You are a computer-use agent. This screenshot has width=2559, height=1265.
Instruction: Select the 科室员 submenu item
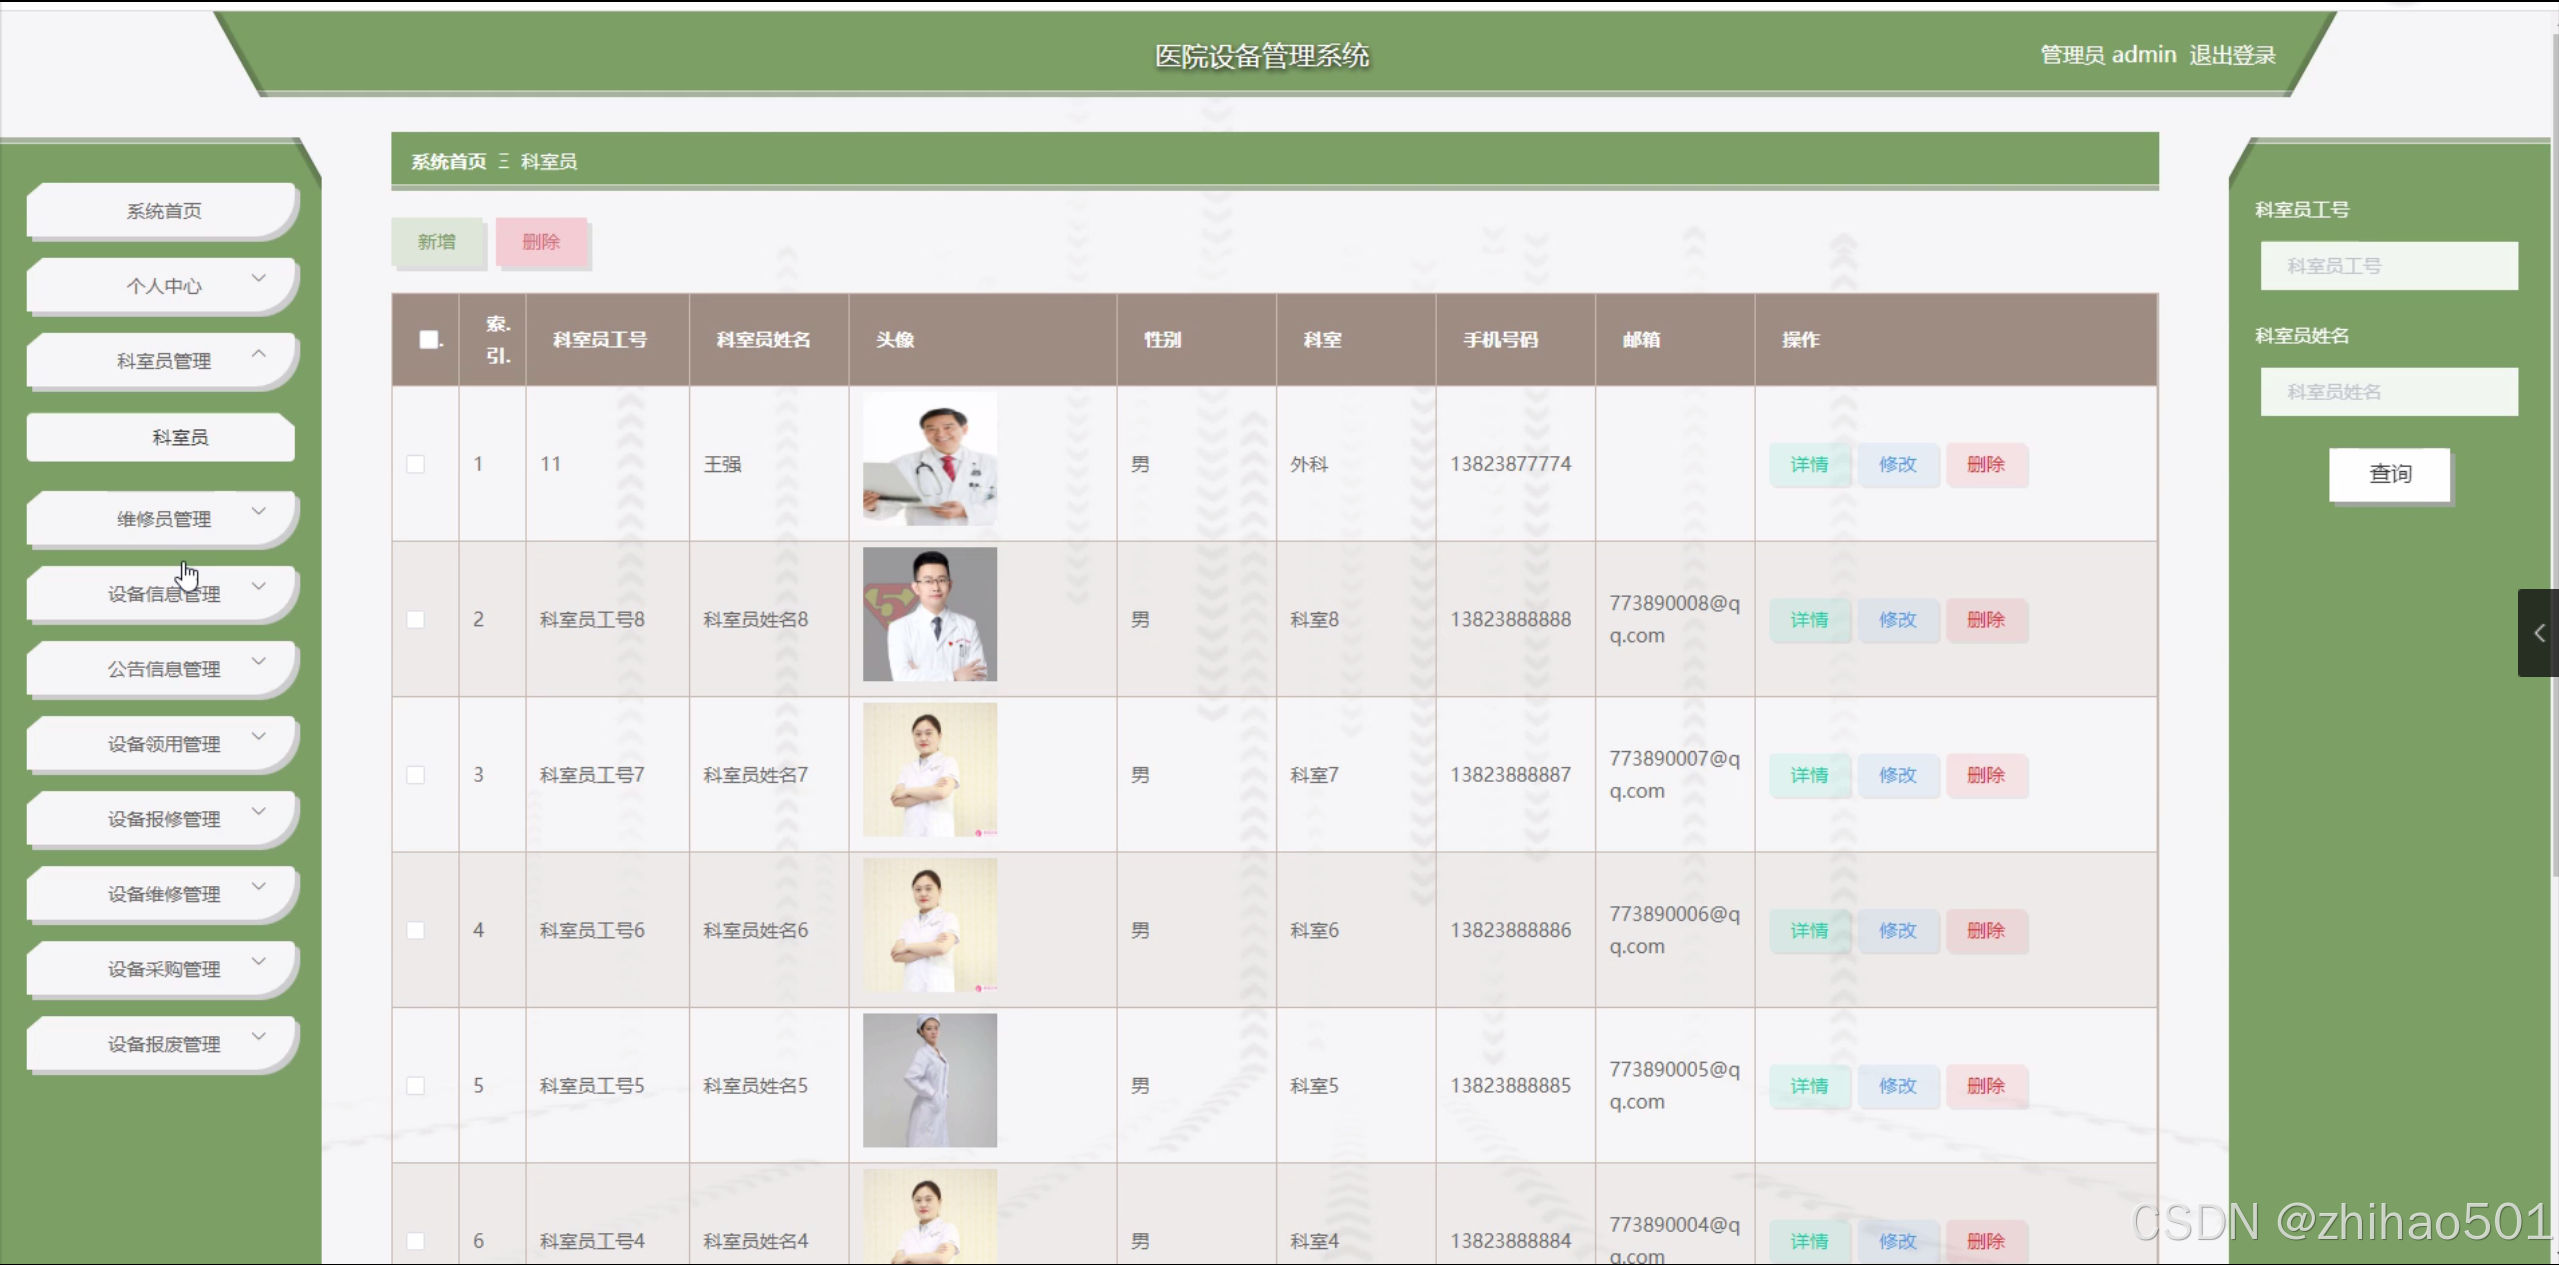180,437
